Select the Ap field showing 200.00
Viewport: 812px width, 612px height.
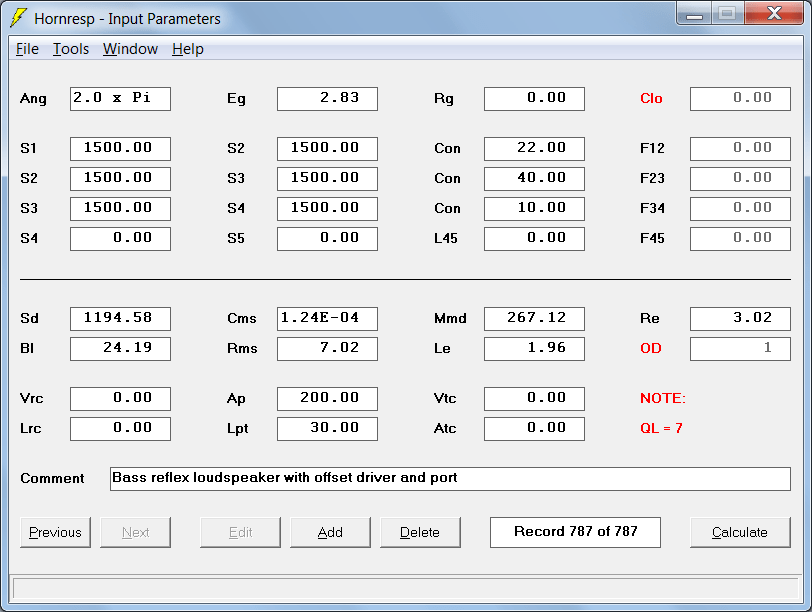(327, 399)
